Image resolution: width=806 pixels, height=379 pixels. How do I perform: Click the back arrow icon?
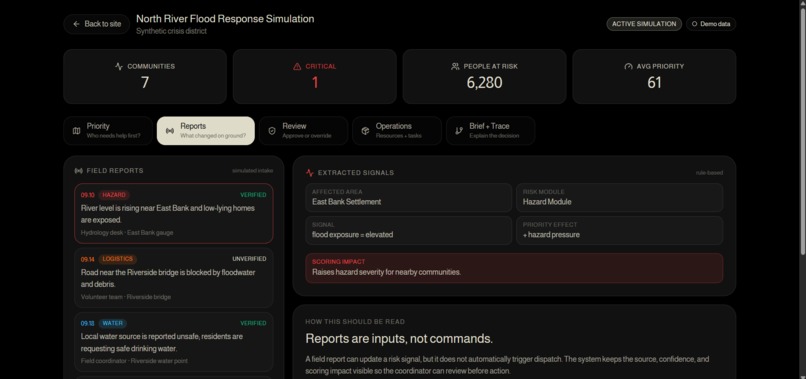tap(76, 24)
